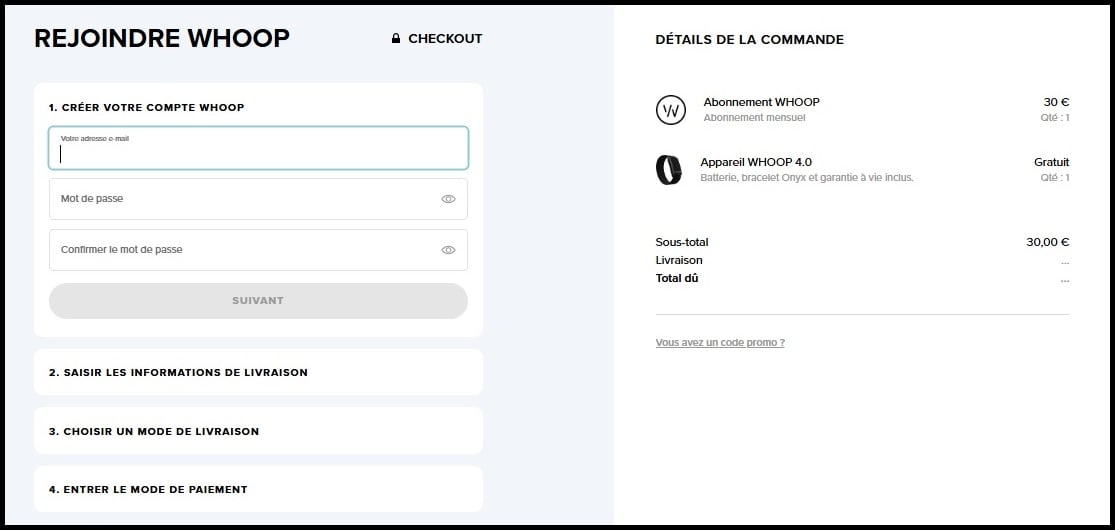1115x530 pixels.
Task: Click the lock icon beside CHECKOUT
Action: coord(396,39)
